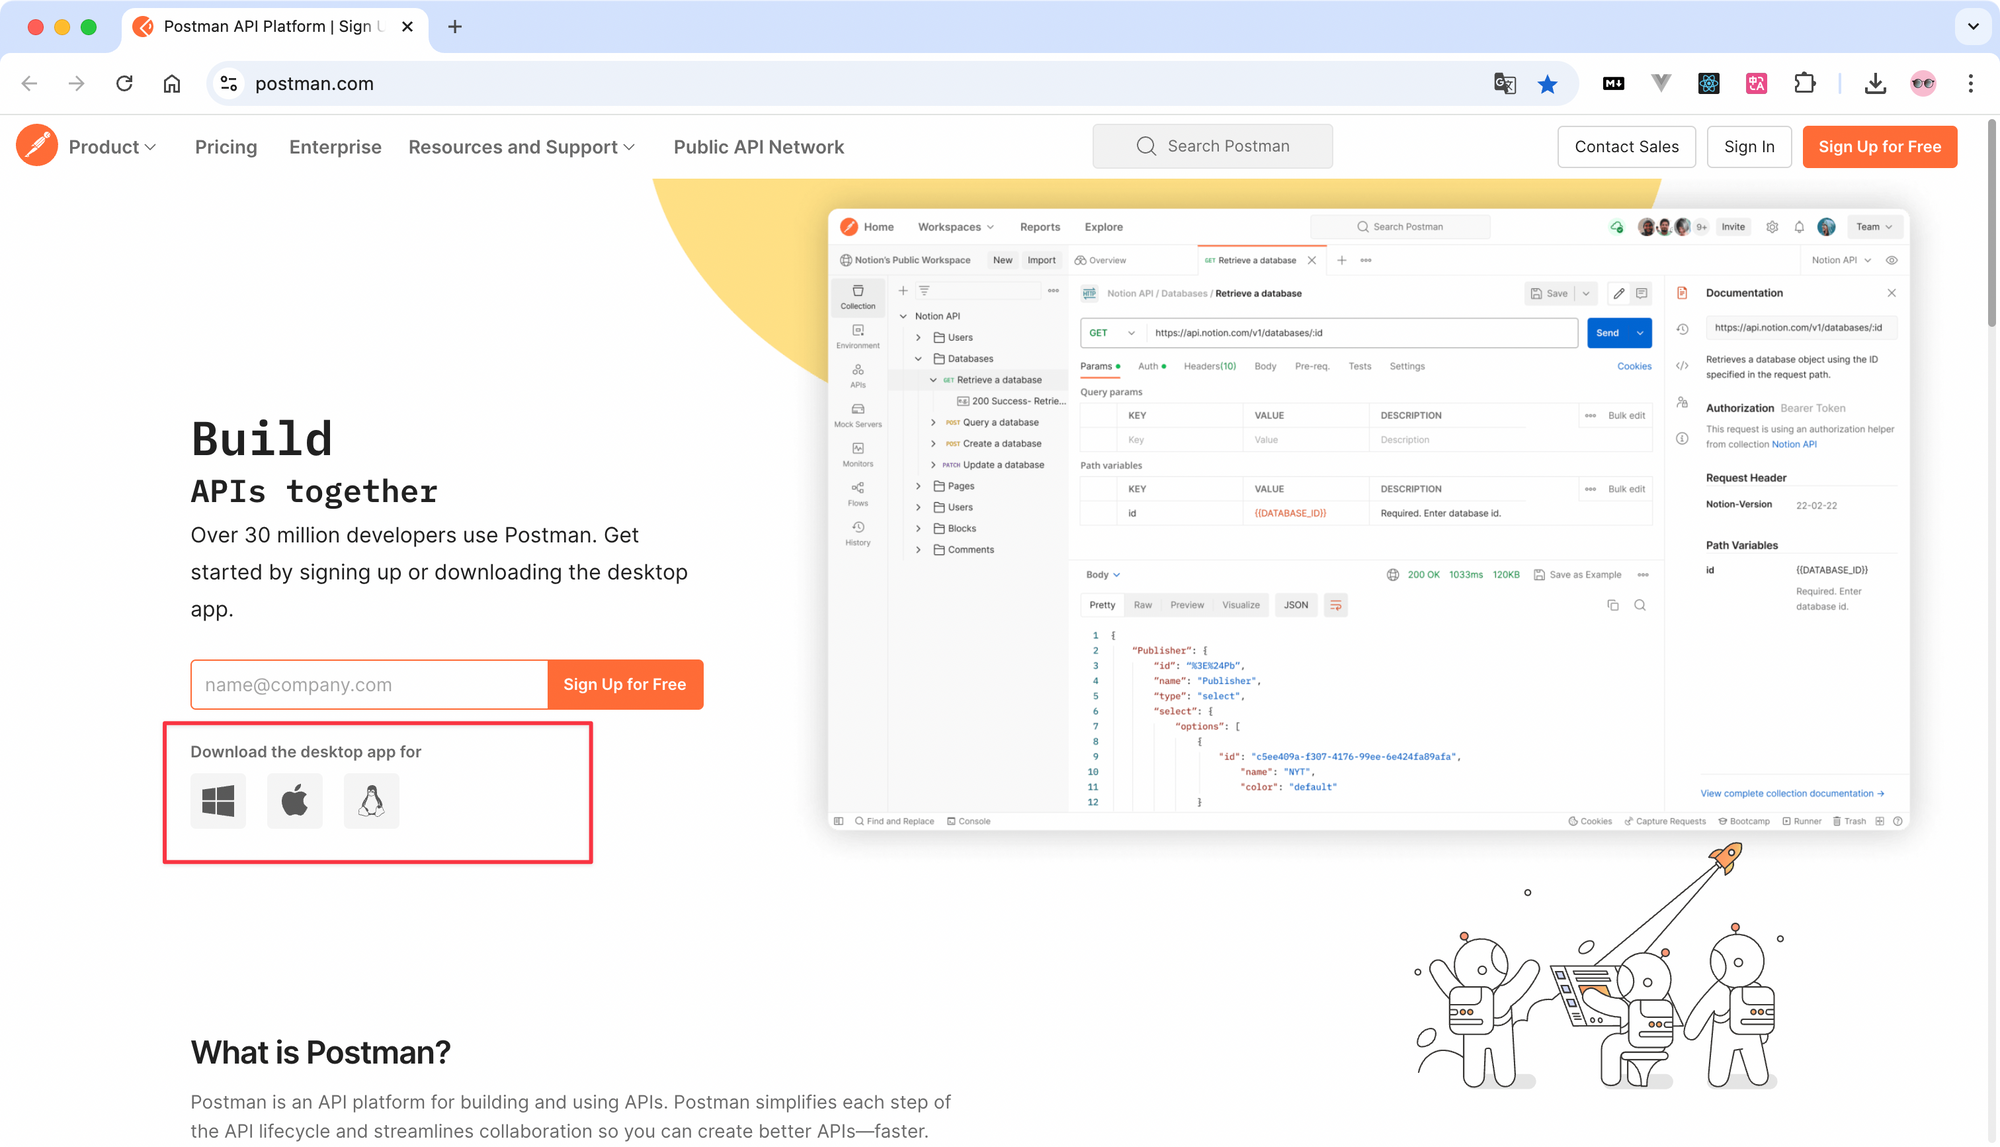The image size is (2000, 1147).
Task: Click the Flows icon in sidebar
Action: click(856, 492)
